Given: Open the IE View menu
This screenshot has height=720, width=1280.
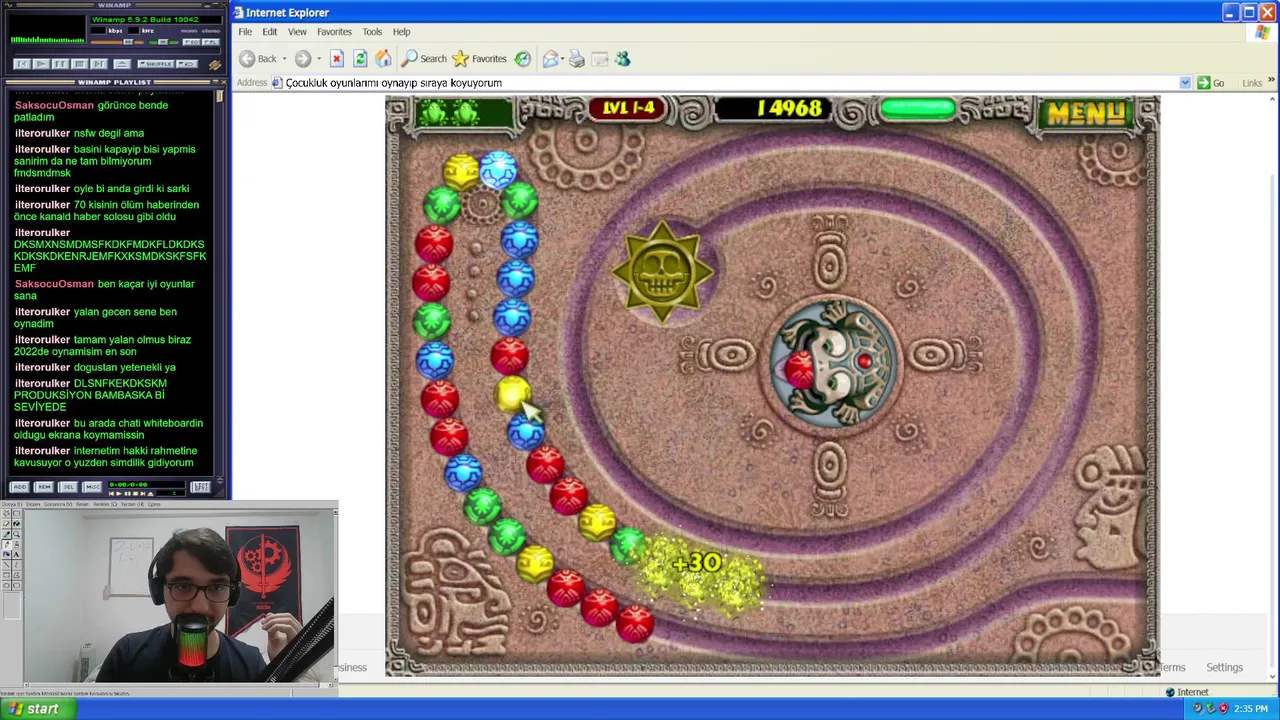Looking at the screenshot, I should click(297, 32).
